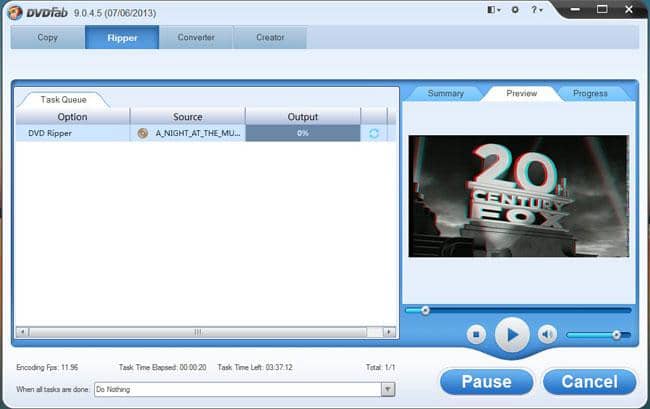Mute the preview audio speaker icon
Viewport: 650px width, 409px height.
click(547, 334)
